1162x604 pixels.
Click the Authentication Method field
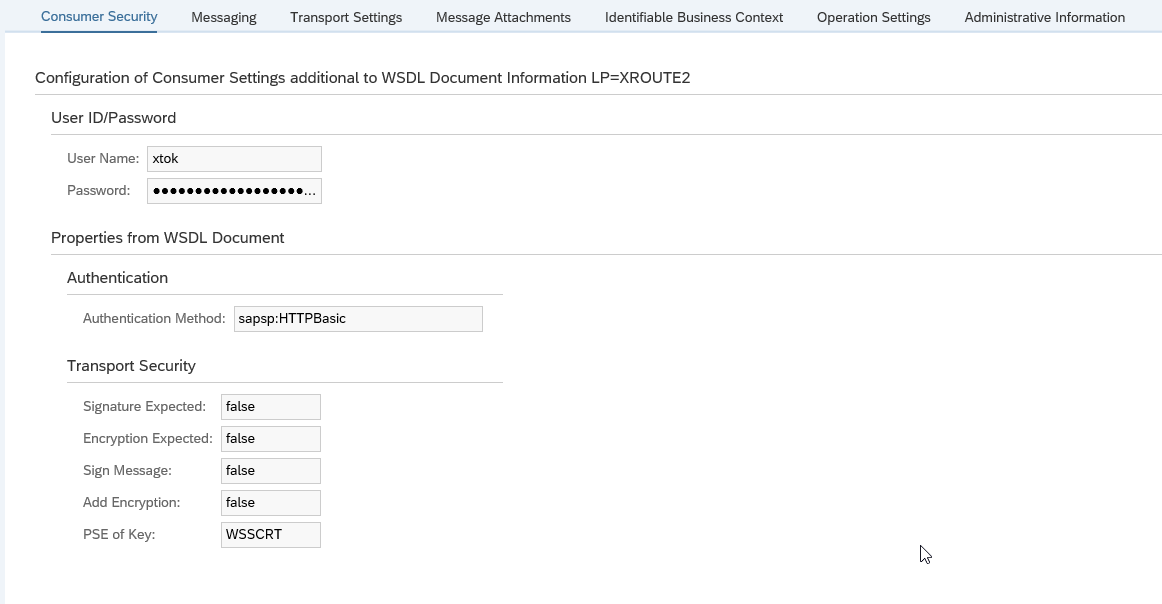pos(357,319)
